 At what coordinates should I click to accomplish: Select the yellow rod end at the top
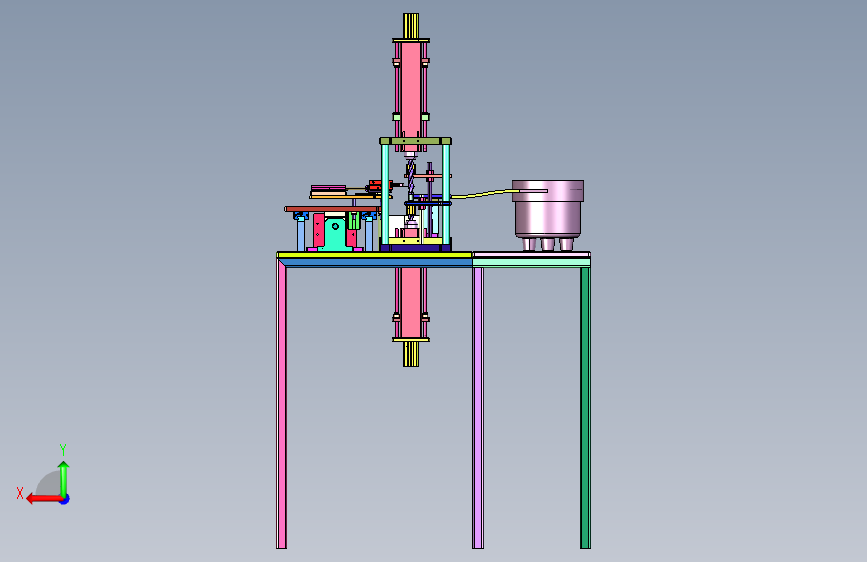pos(411,26)
